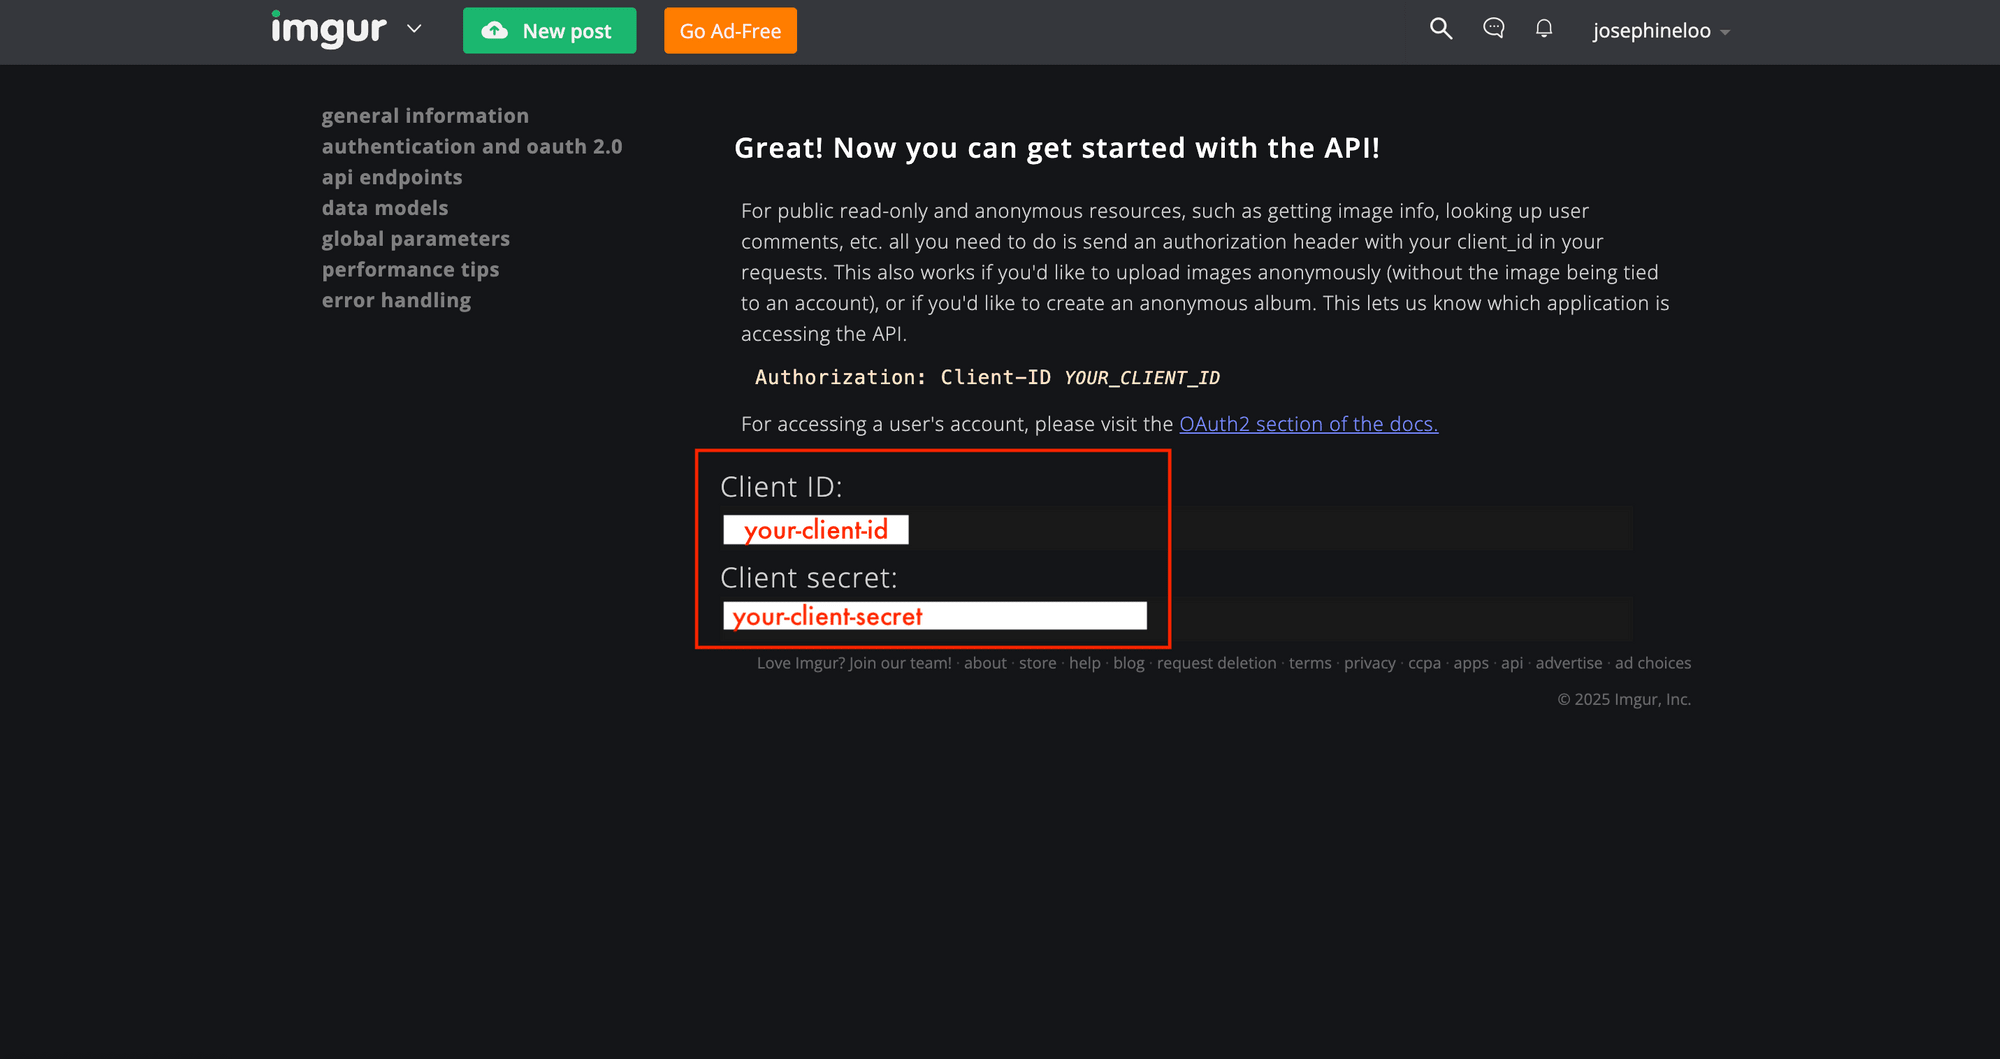This screenshot has width=2000, height=1059.
Task: Go to api endpoints section
Action: [x=392, y=178]
